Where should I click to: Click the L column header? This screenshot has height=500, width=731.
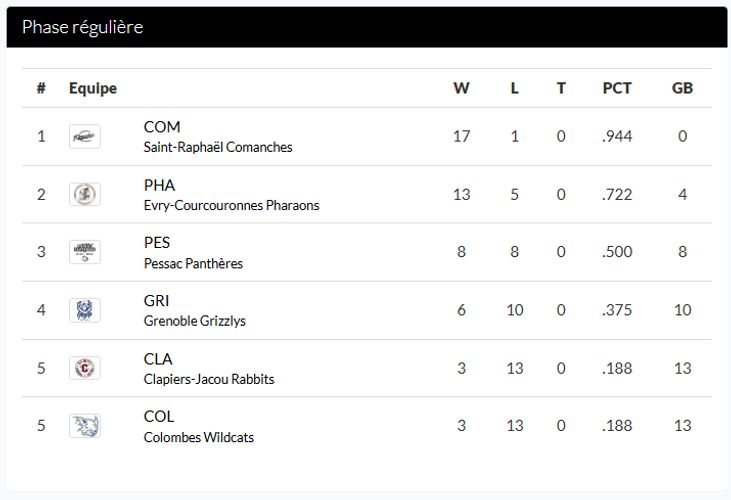point(514,88)
